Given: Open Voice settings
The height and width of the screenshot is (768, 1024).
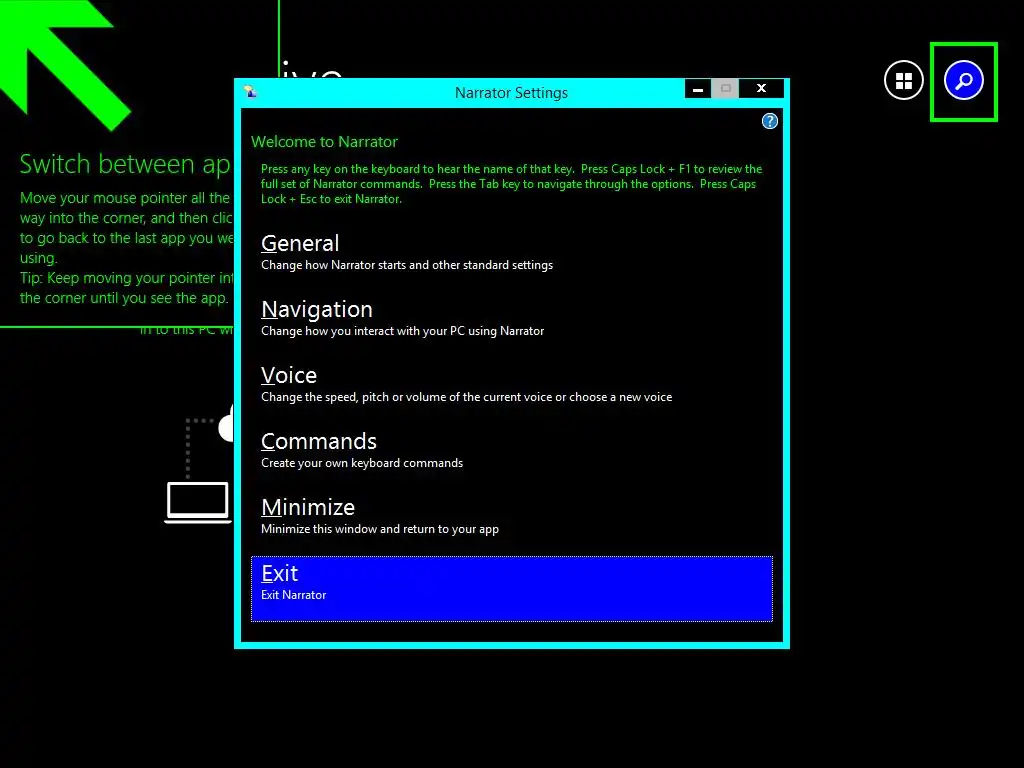Looking at the screenshot, I should coord(511,384).
